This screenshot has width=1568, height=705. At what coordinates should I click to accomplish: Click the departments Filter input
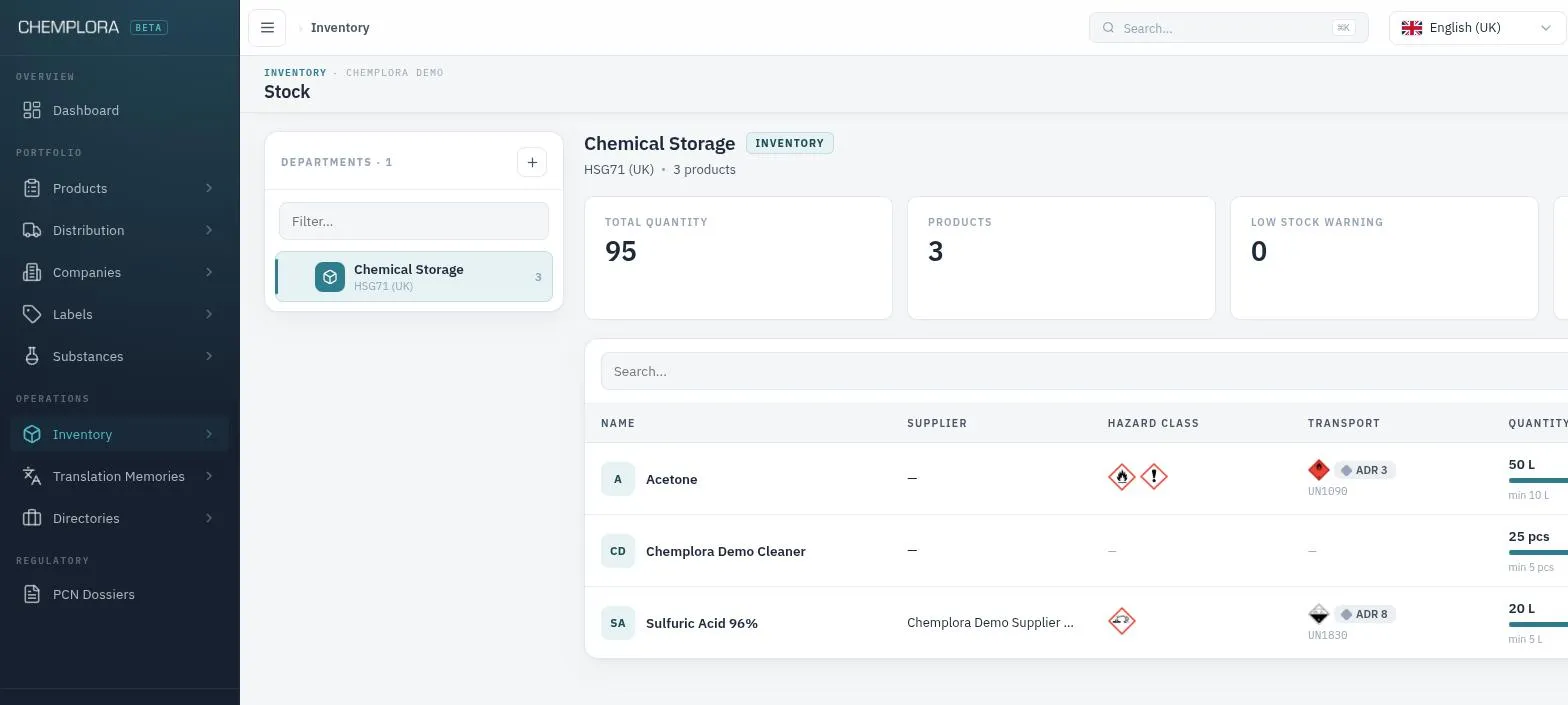[x=414, y=221]
